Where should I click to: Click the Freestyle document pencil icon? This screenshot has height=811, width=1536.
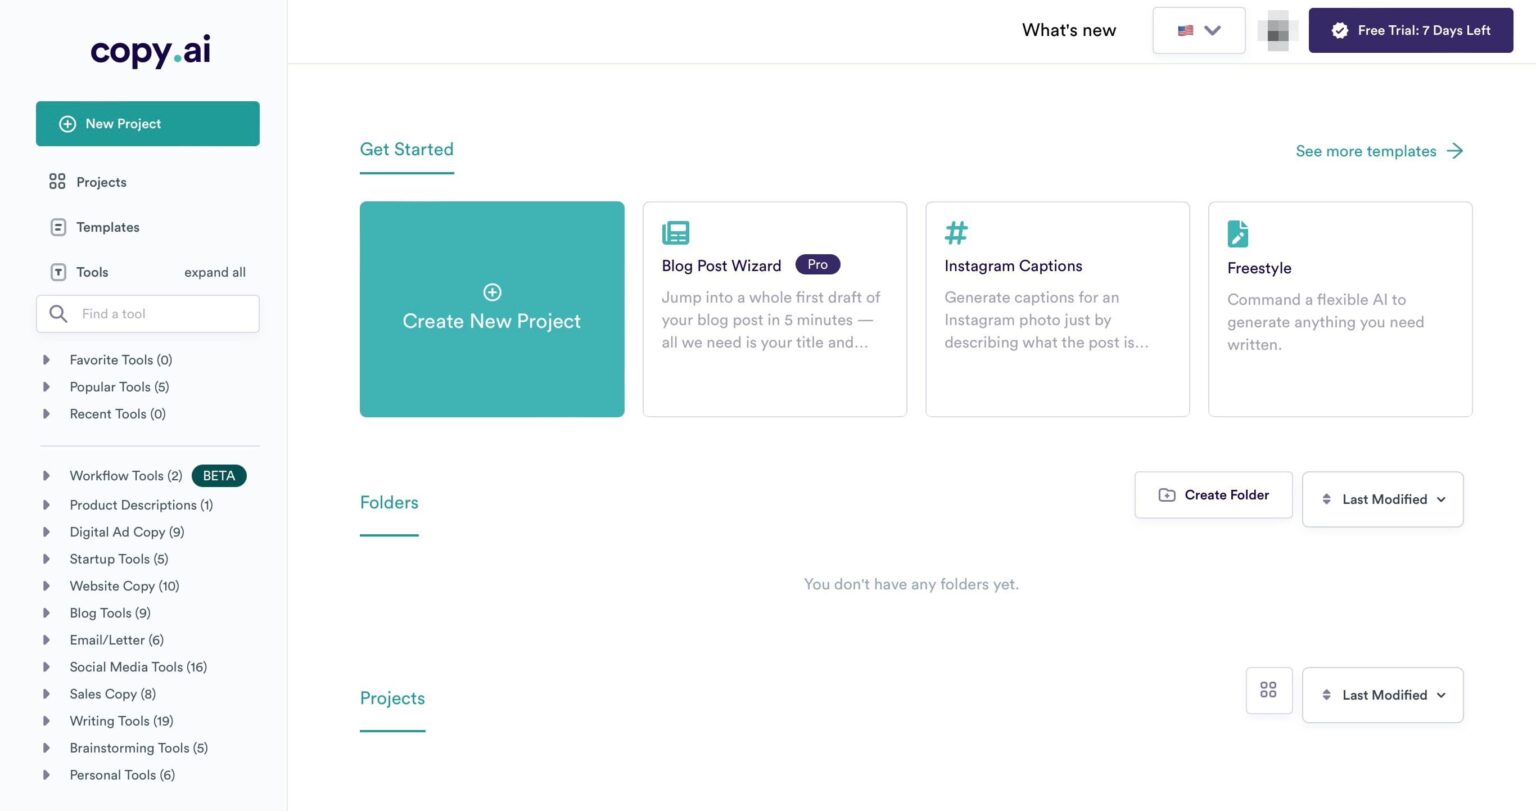coord(1237,234)
